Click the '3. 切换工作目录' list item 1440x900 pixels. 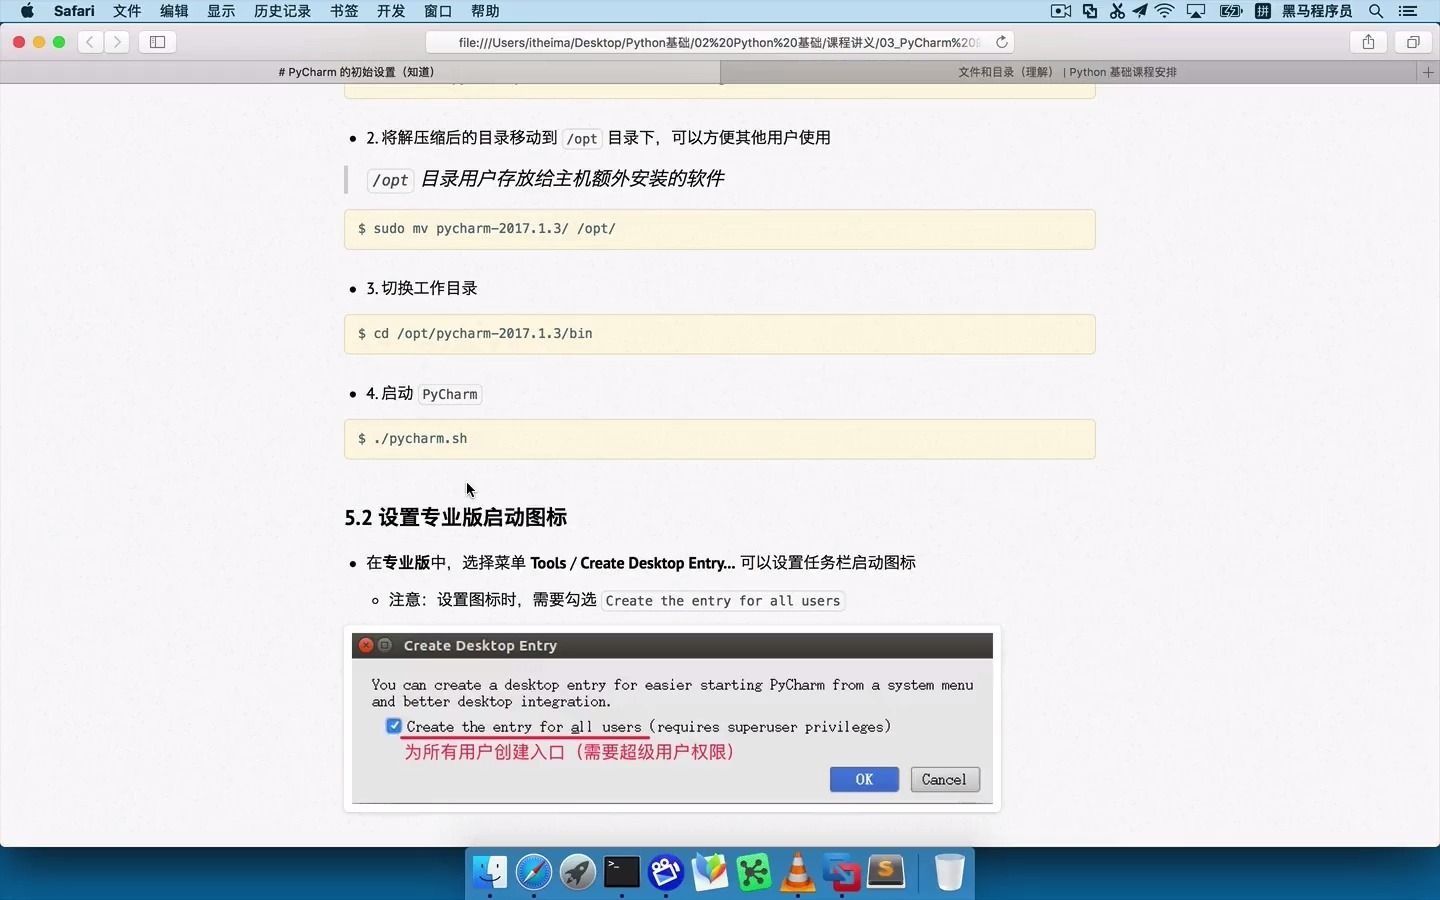421,288
